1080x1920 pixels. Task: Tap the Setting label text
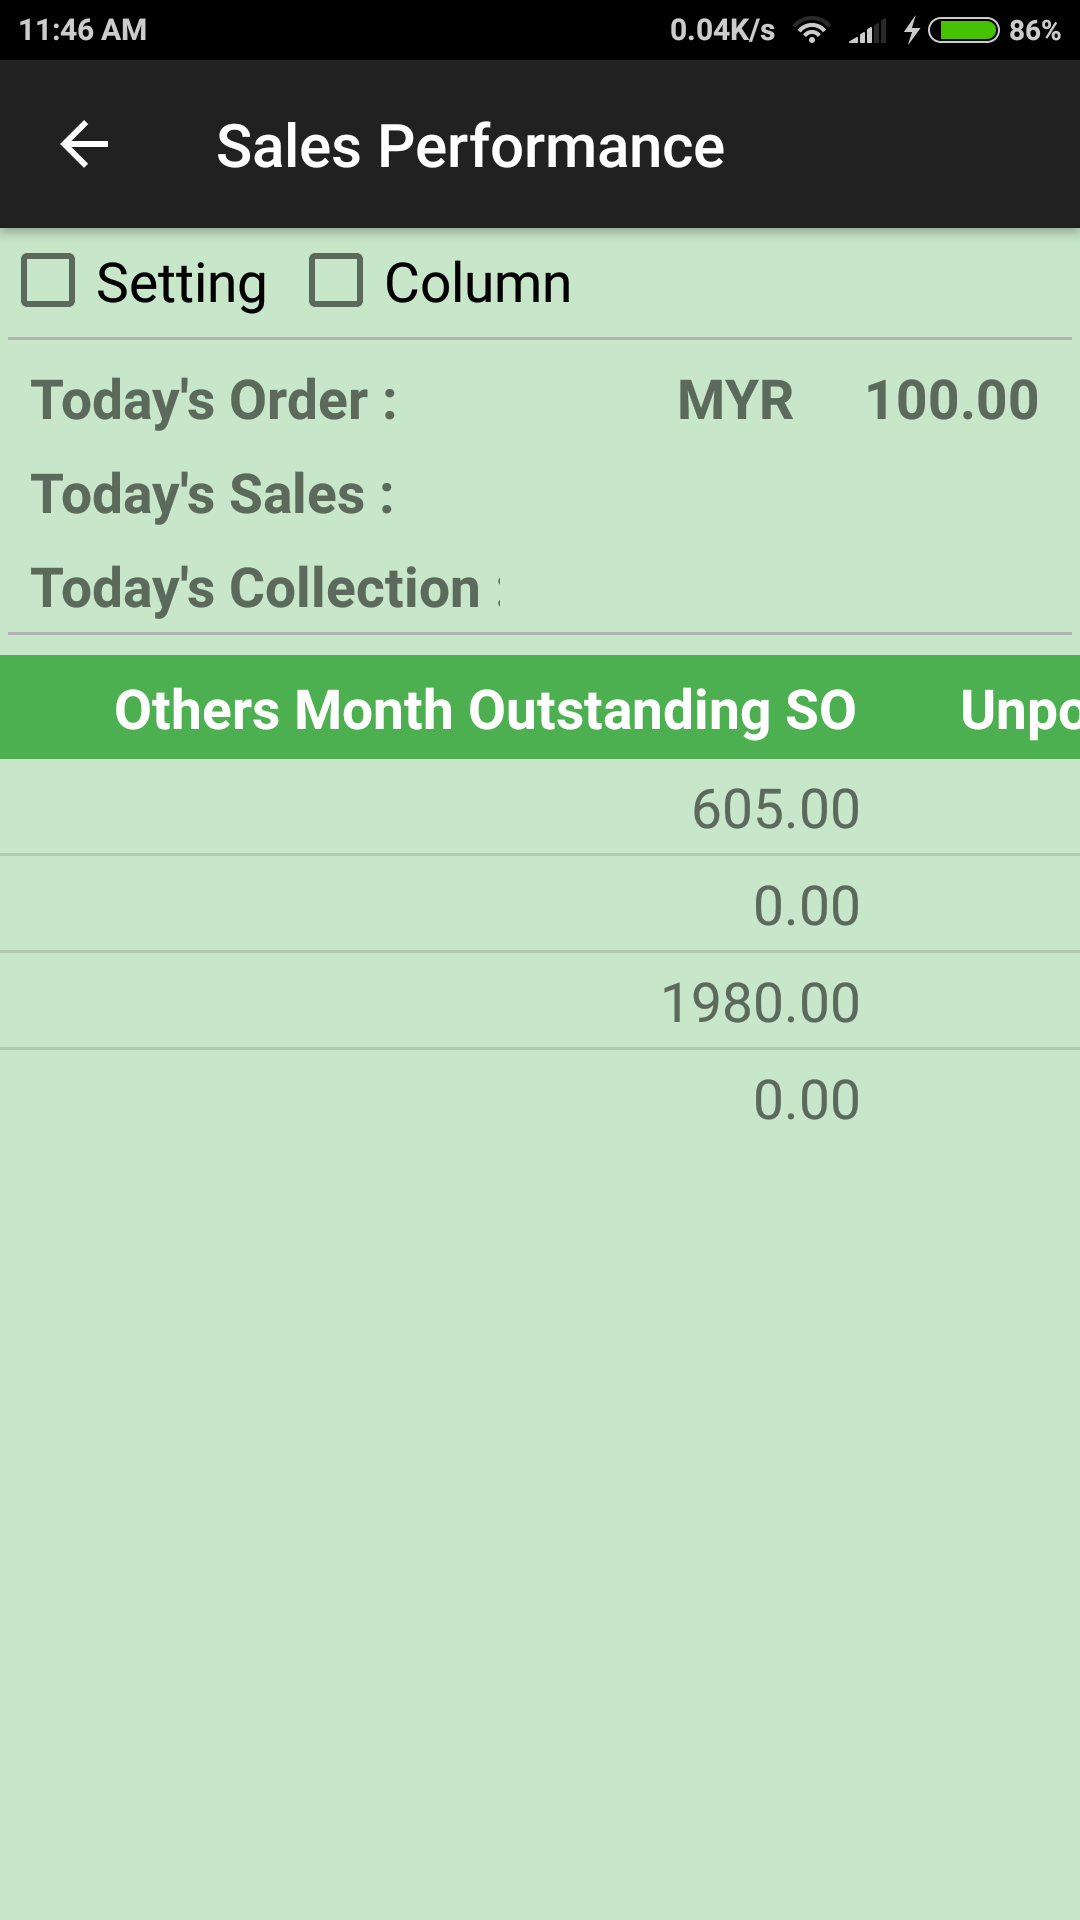[181, 283]
